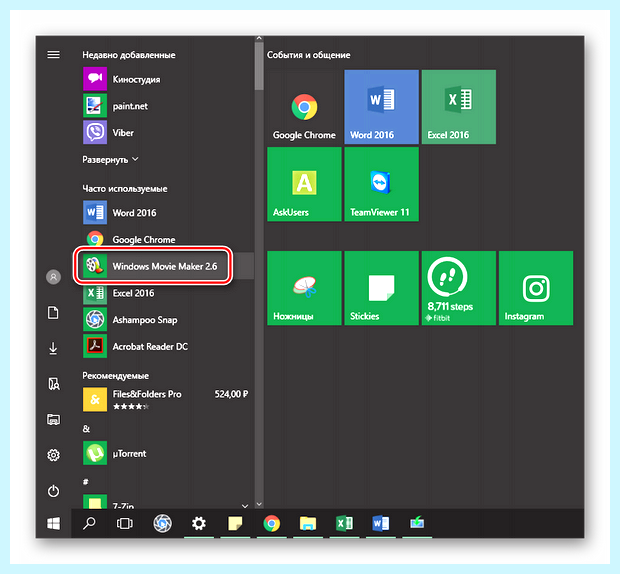Click the 'Рекомендуемые' heading
Screen dimensions: 620x574
click(x=115, y=376)
